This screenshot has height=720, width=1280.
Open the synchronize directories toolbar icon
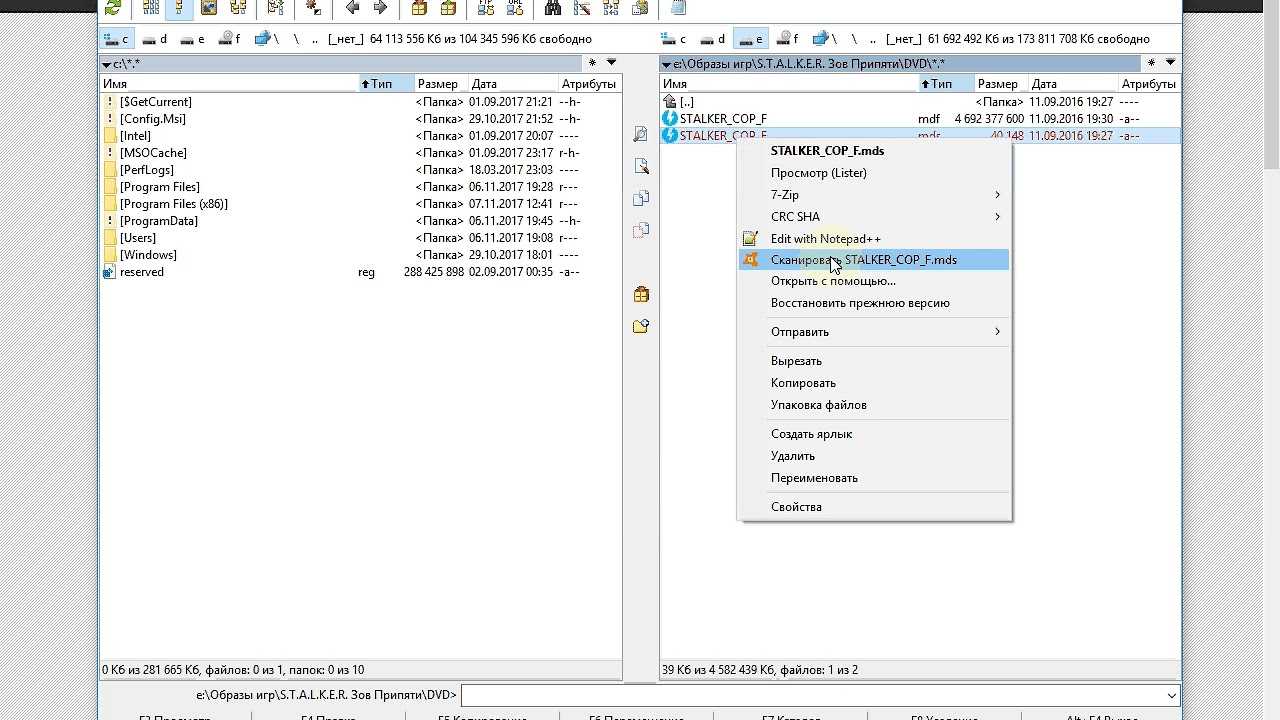[611, 8]
